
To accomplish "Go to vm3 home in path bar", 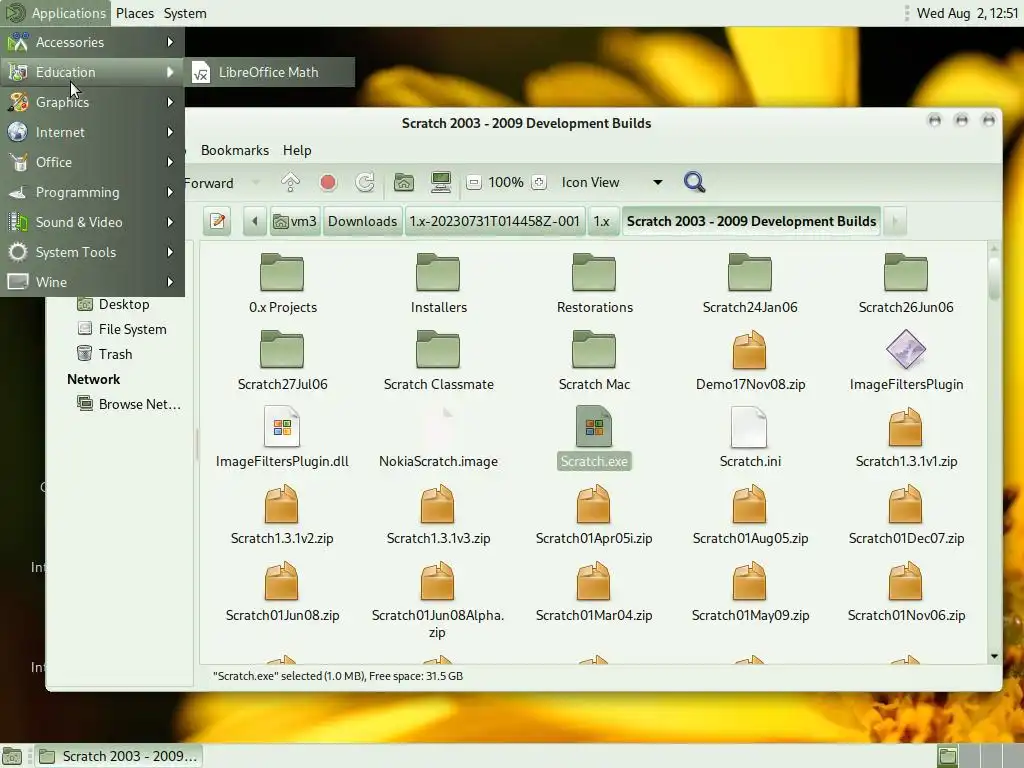I will coord(295,221).
